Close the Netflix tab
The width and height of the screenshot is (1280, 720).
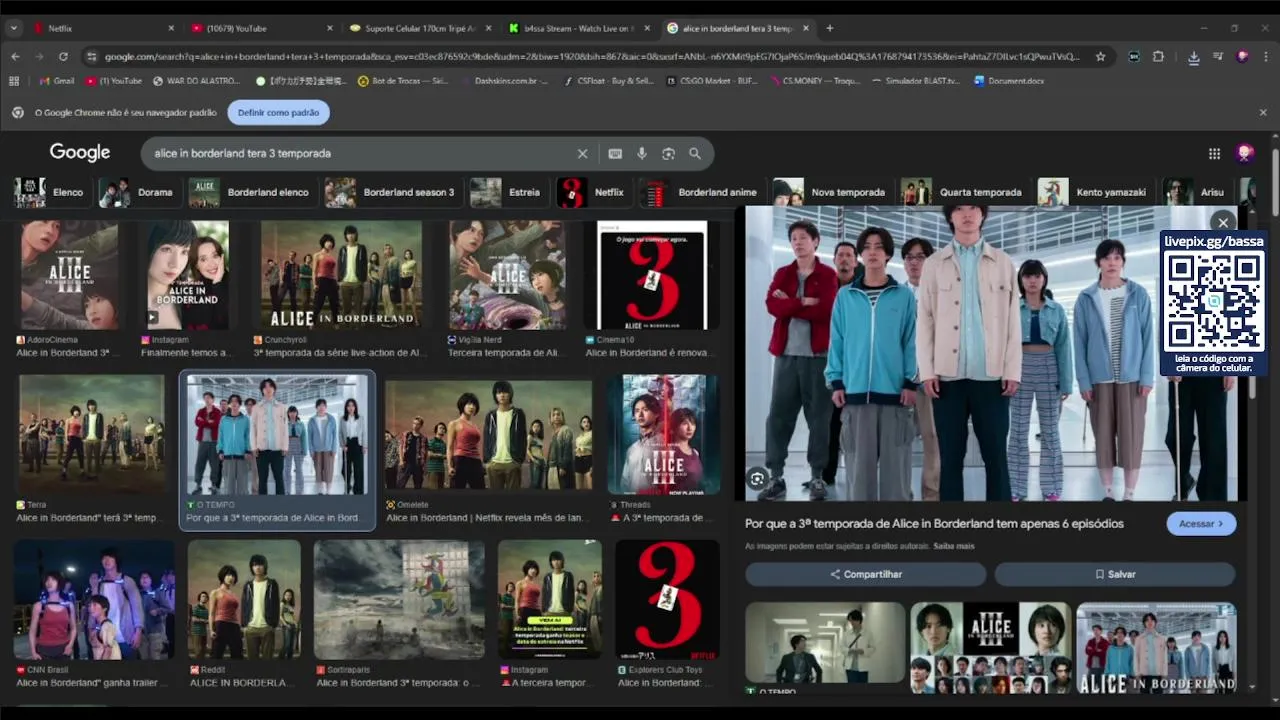171,28
